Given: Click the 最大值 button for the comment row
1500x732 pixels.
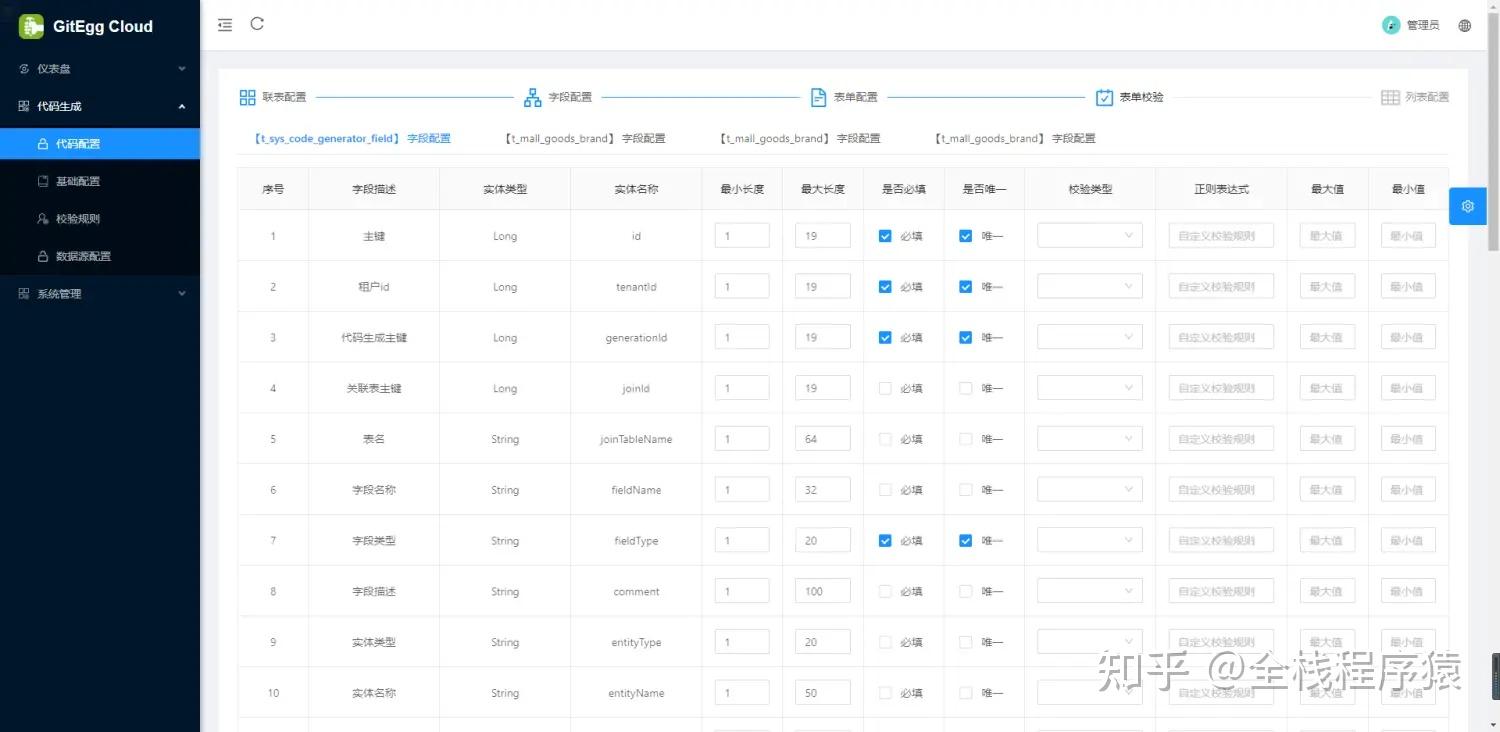Looking at the screenshot, I should (1327, 590).
